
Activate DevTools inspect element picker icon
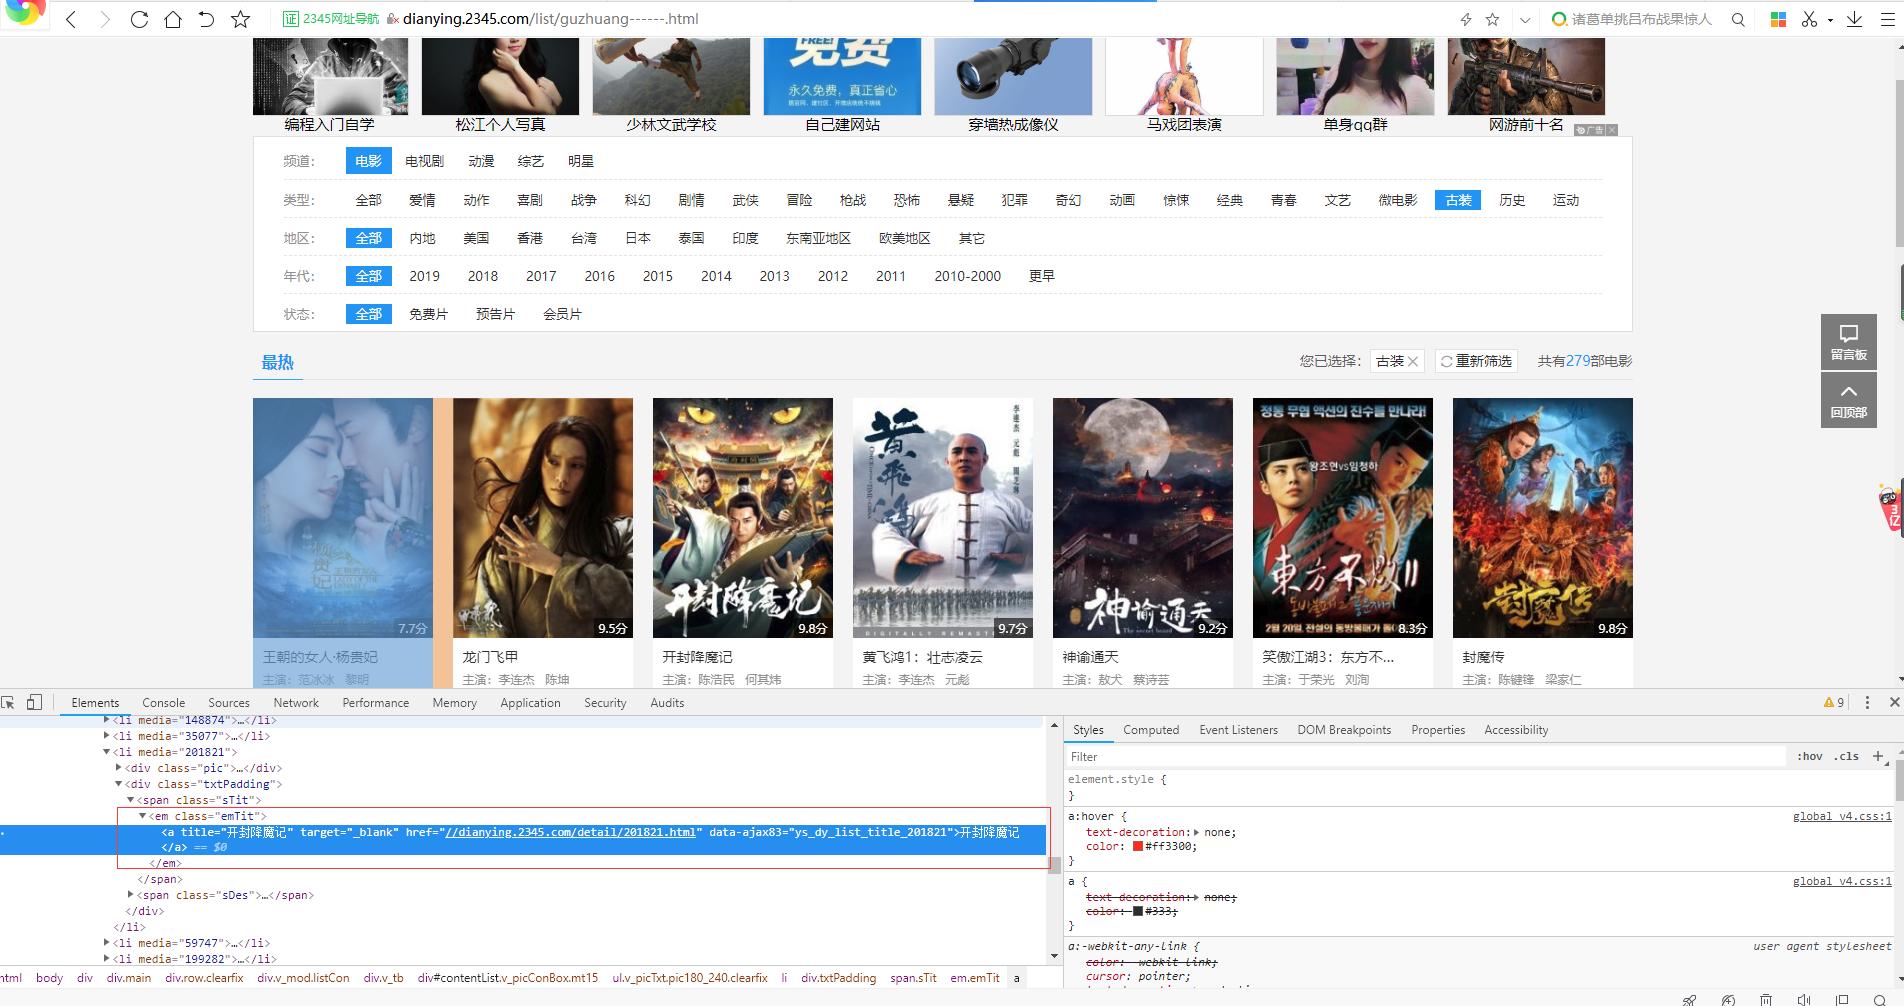click(x=8, y=702)
